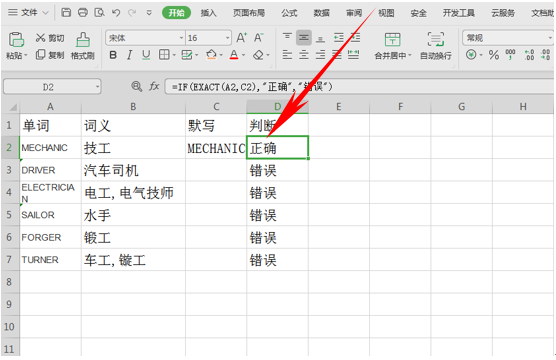The height and width of the screenshot is (360, 556).
Task: Switch to the 数据 tab
Action: (321, 13)
